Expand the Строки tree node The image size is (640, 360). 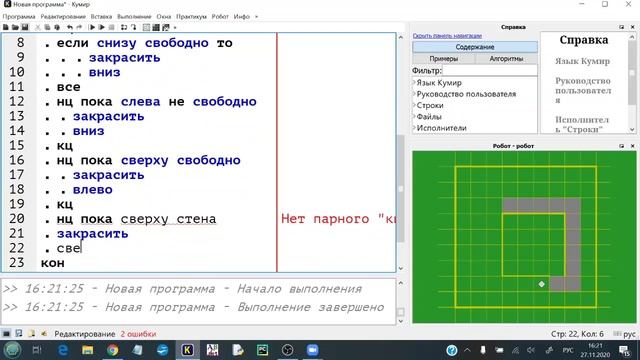pos(414,105)
